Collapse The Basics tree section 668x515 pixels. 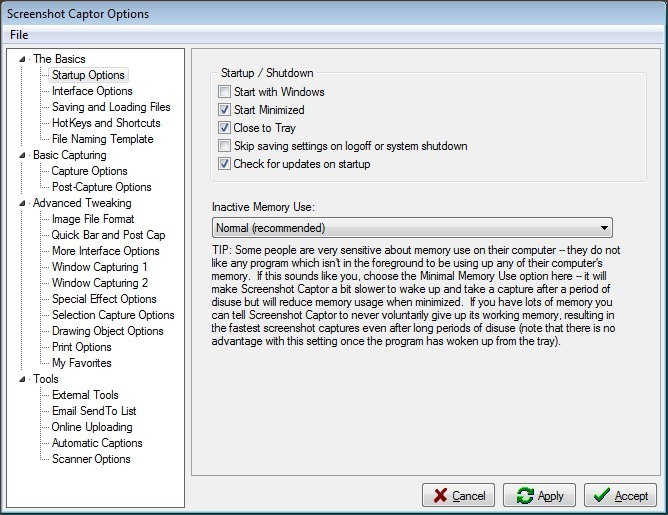click(24, 60)
